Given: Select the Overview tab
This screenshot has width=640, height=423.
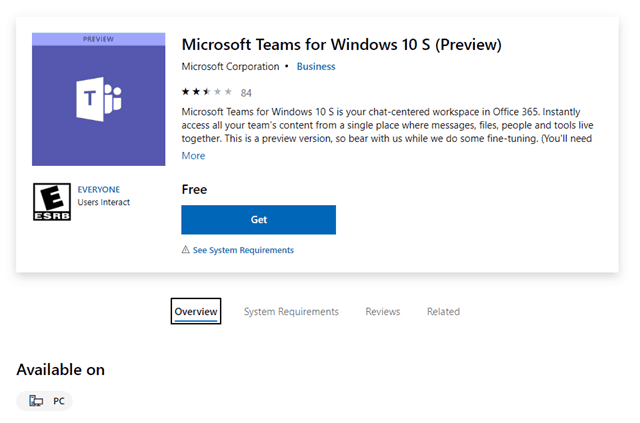Looking at the screenshot, I should point(196,312).
